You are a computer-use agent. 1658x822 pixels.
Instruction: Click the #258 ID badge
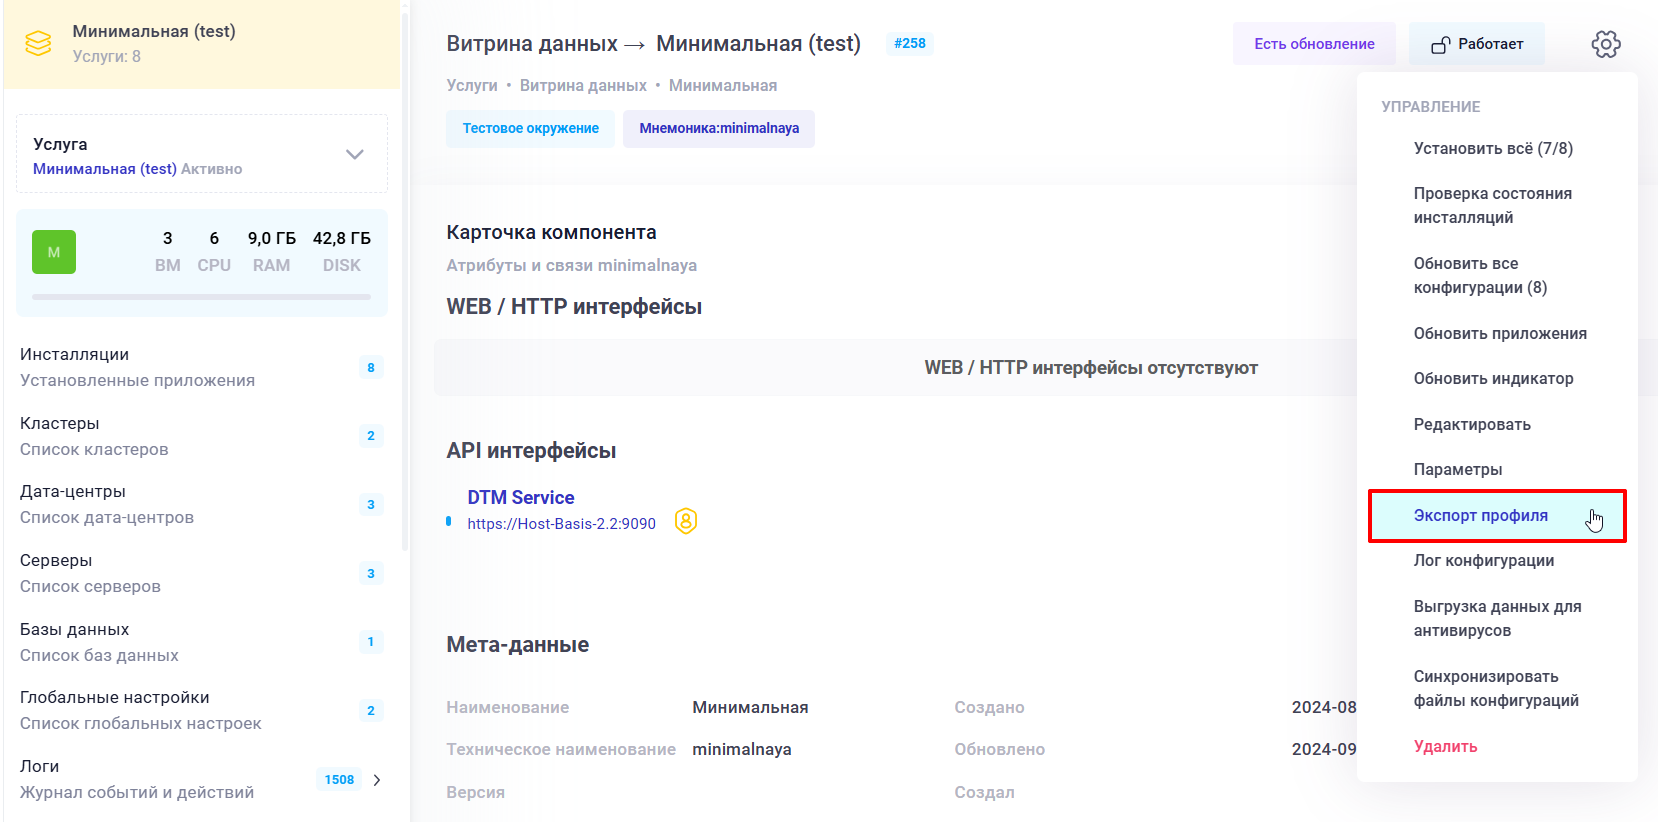[x=909, y=43]
